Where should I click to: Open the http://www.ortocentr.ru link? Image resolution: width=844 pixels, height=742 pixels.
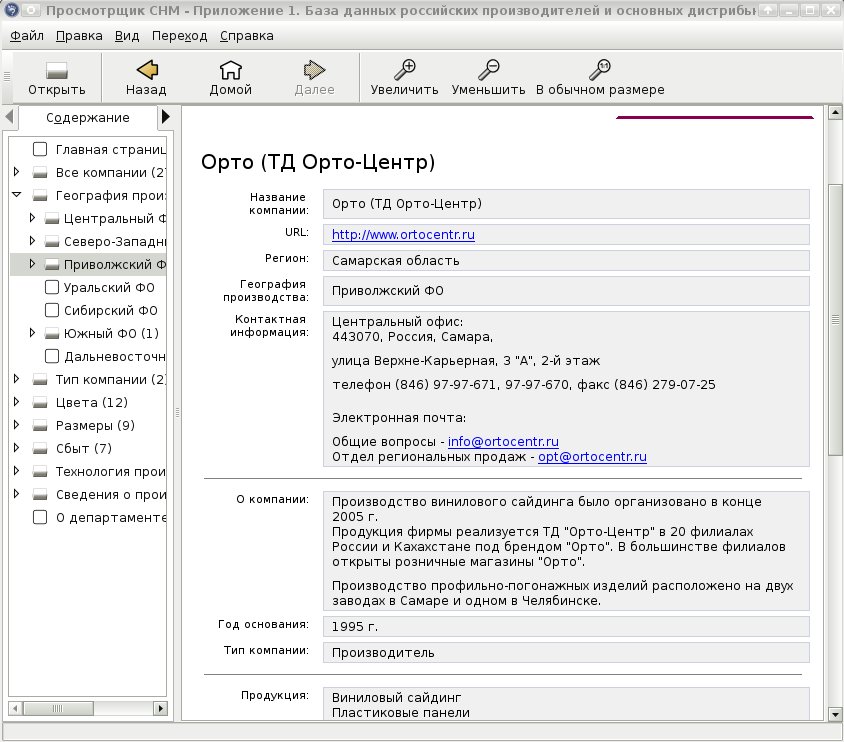pyautogui.click(x=403, y=235)
